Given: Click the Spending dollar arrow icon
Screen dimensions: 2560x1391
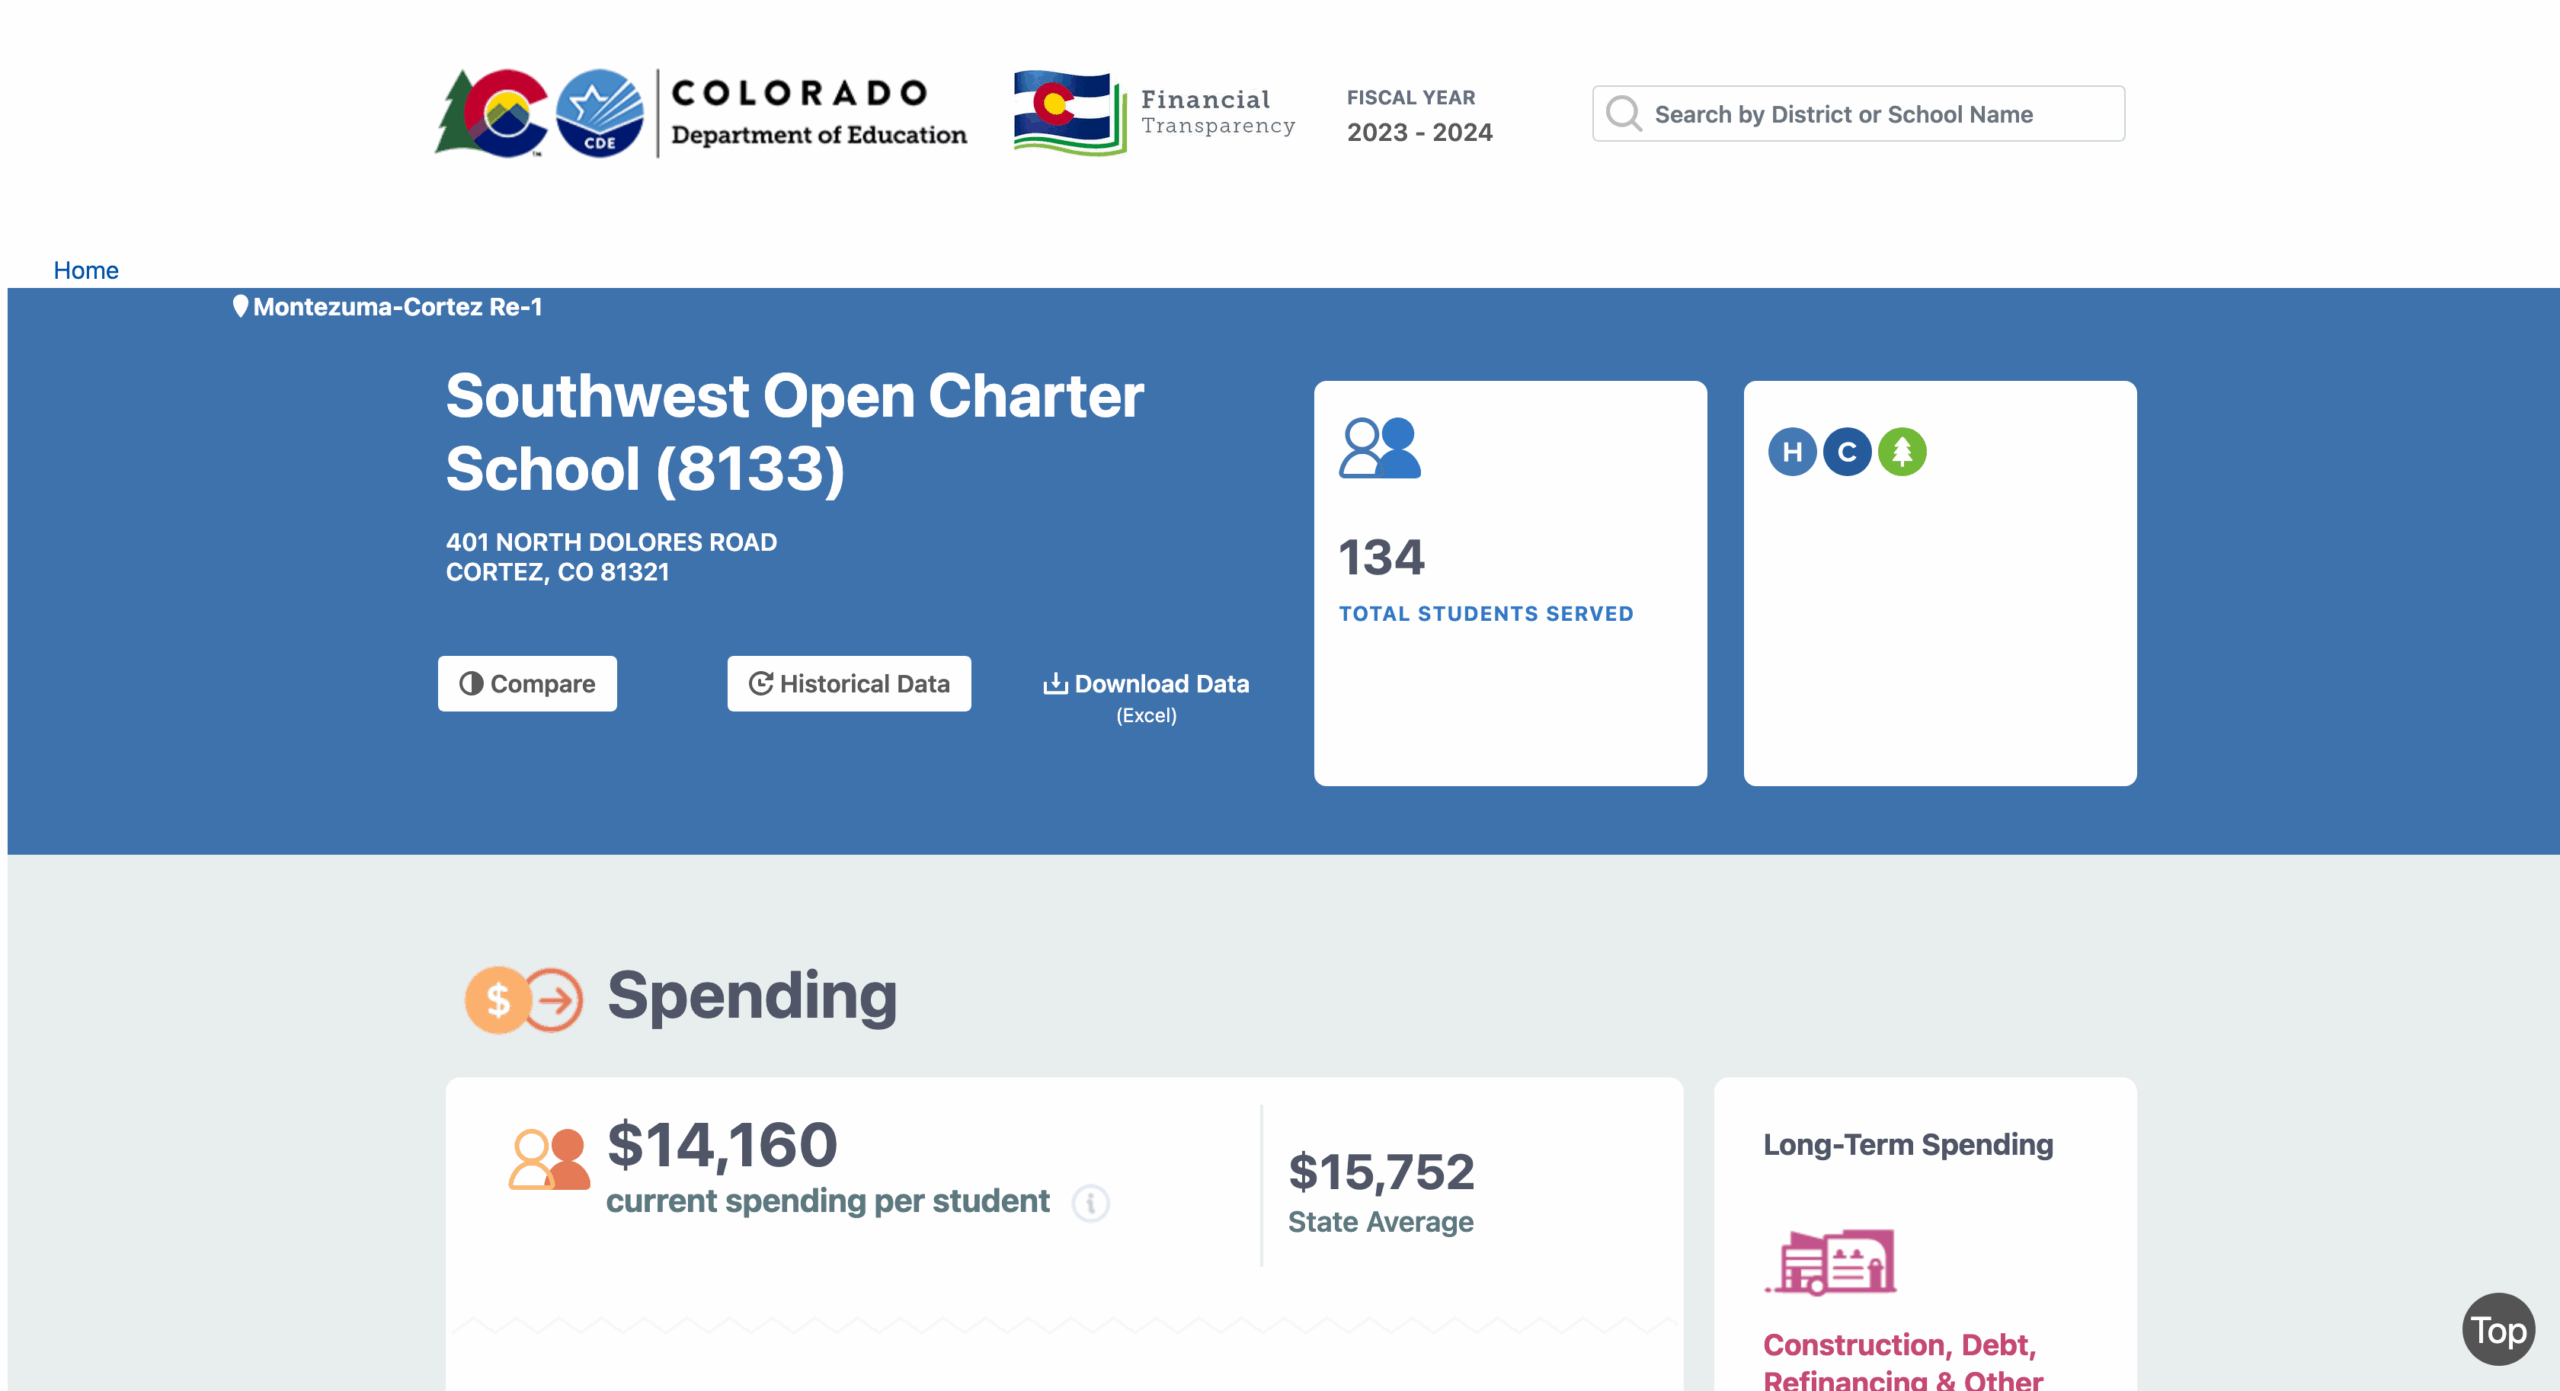Looking at the screenshot, I should 524,999.
